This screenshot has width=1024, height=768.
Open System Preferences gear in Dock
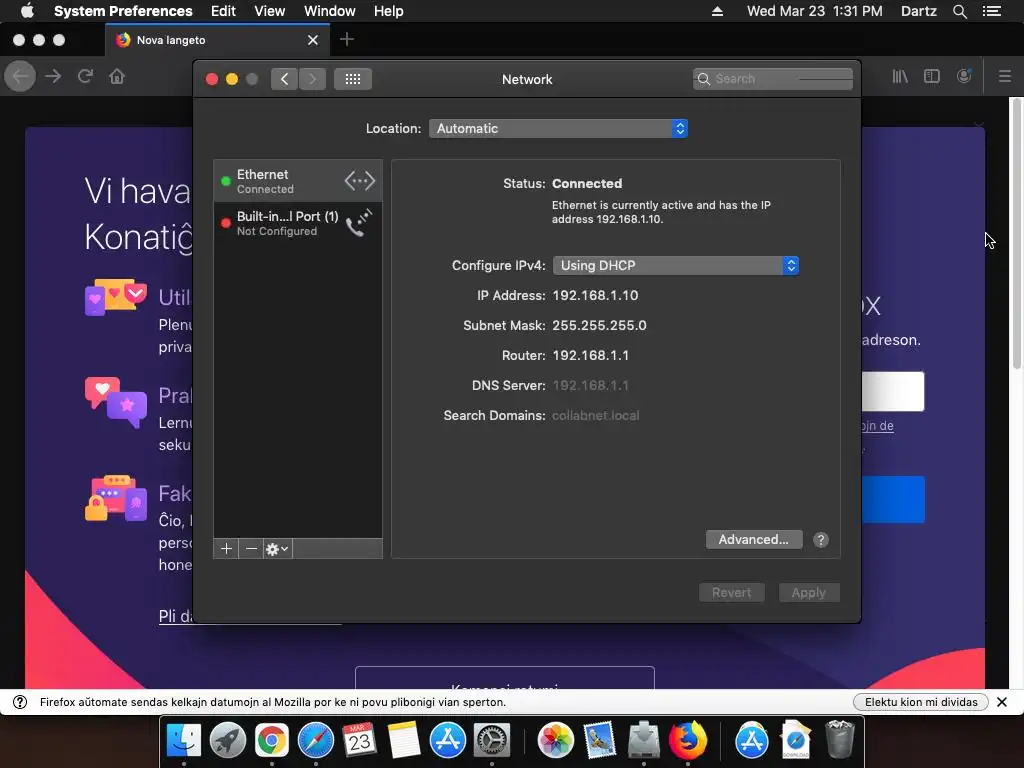(491, 740)
